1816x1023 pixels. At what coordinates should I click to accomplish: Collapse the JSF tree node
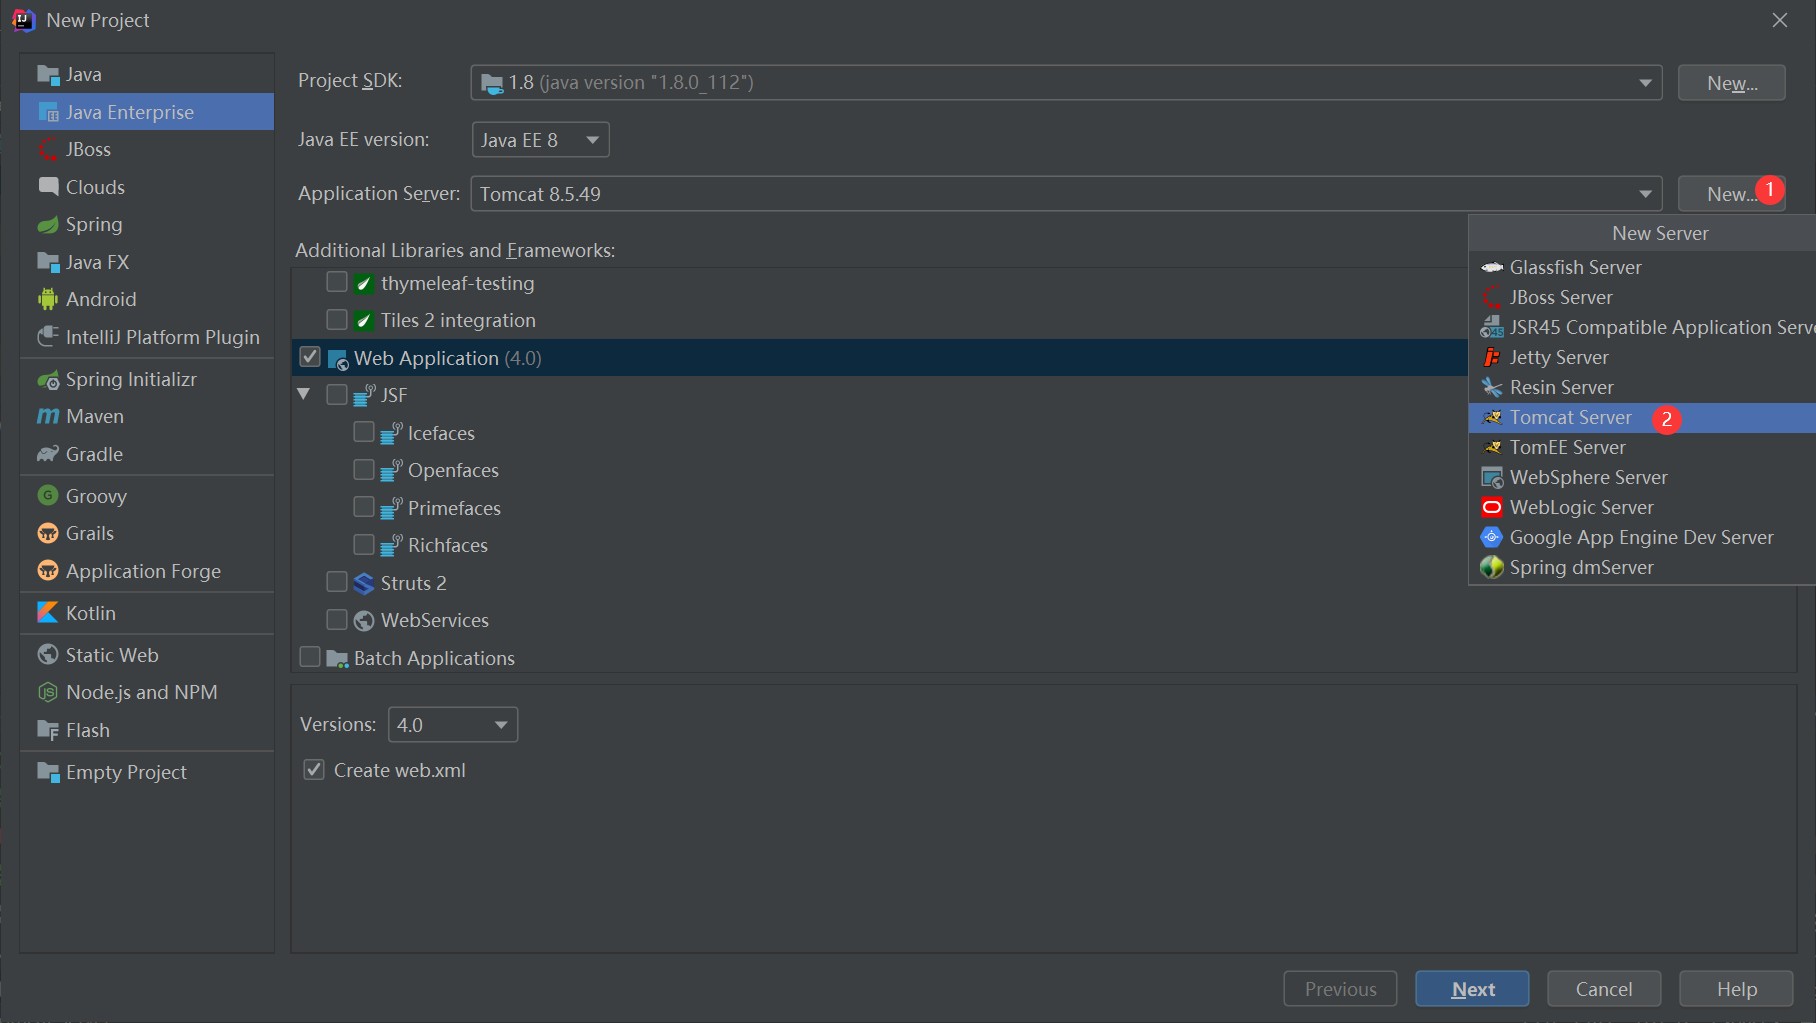click(304, 394)
